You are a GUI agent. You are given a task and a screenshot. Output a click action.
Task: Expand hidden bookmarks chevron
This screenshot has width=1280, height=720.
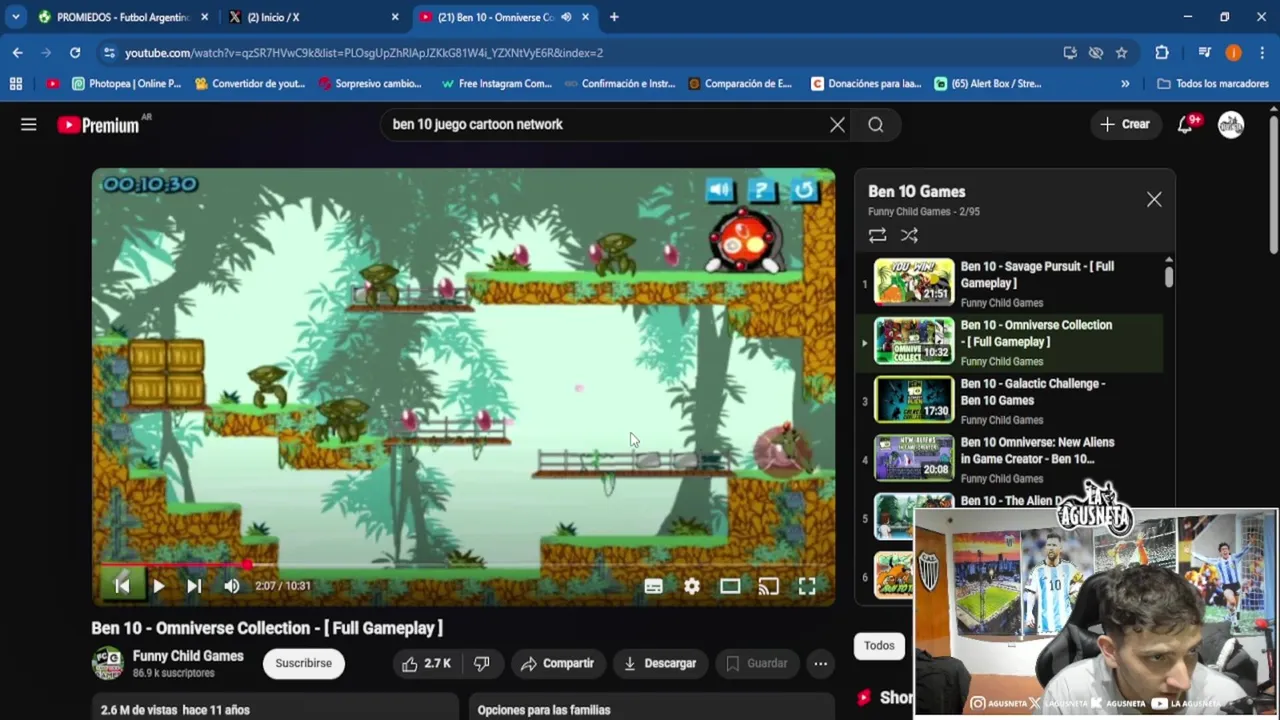[x=1125, y=84]
